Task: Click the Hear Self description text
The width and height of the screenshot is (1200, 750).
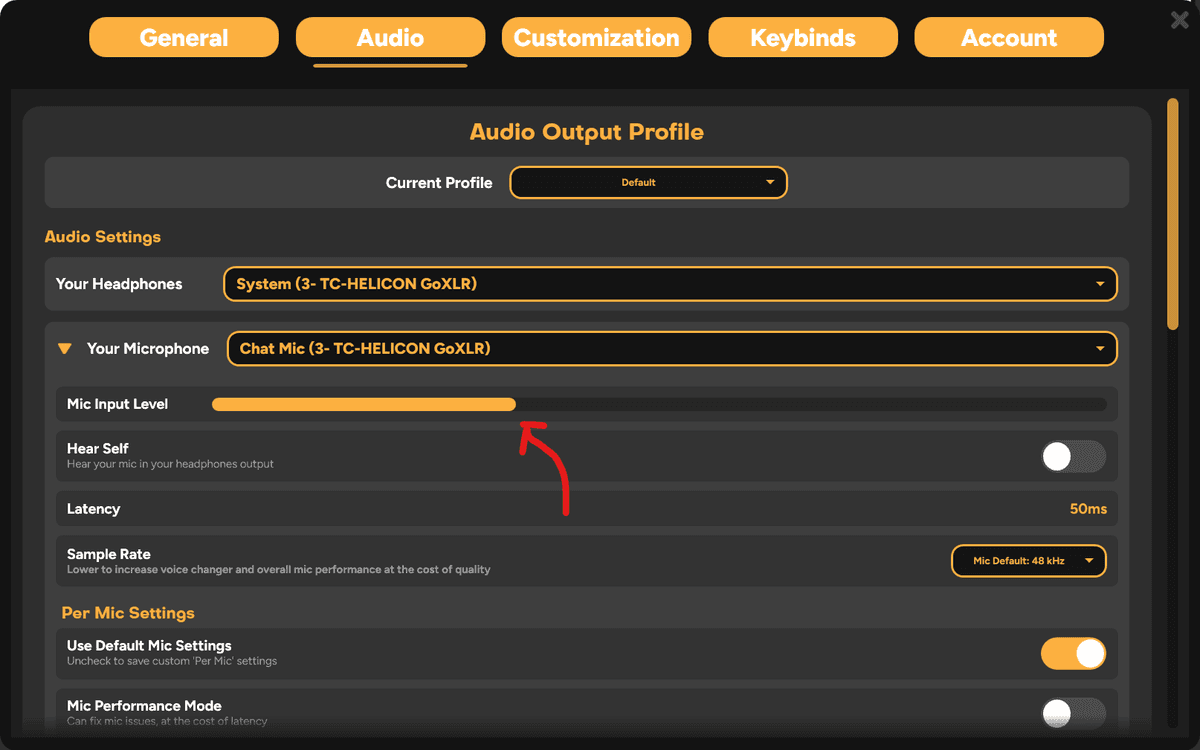Action: pos(170,464)
